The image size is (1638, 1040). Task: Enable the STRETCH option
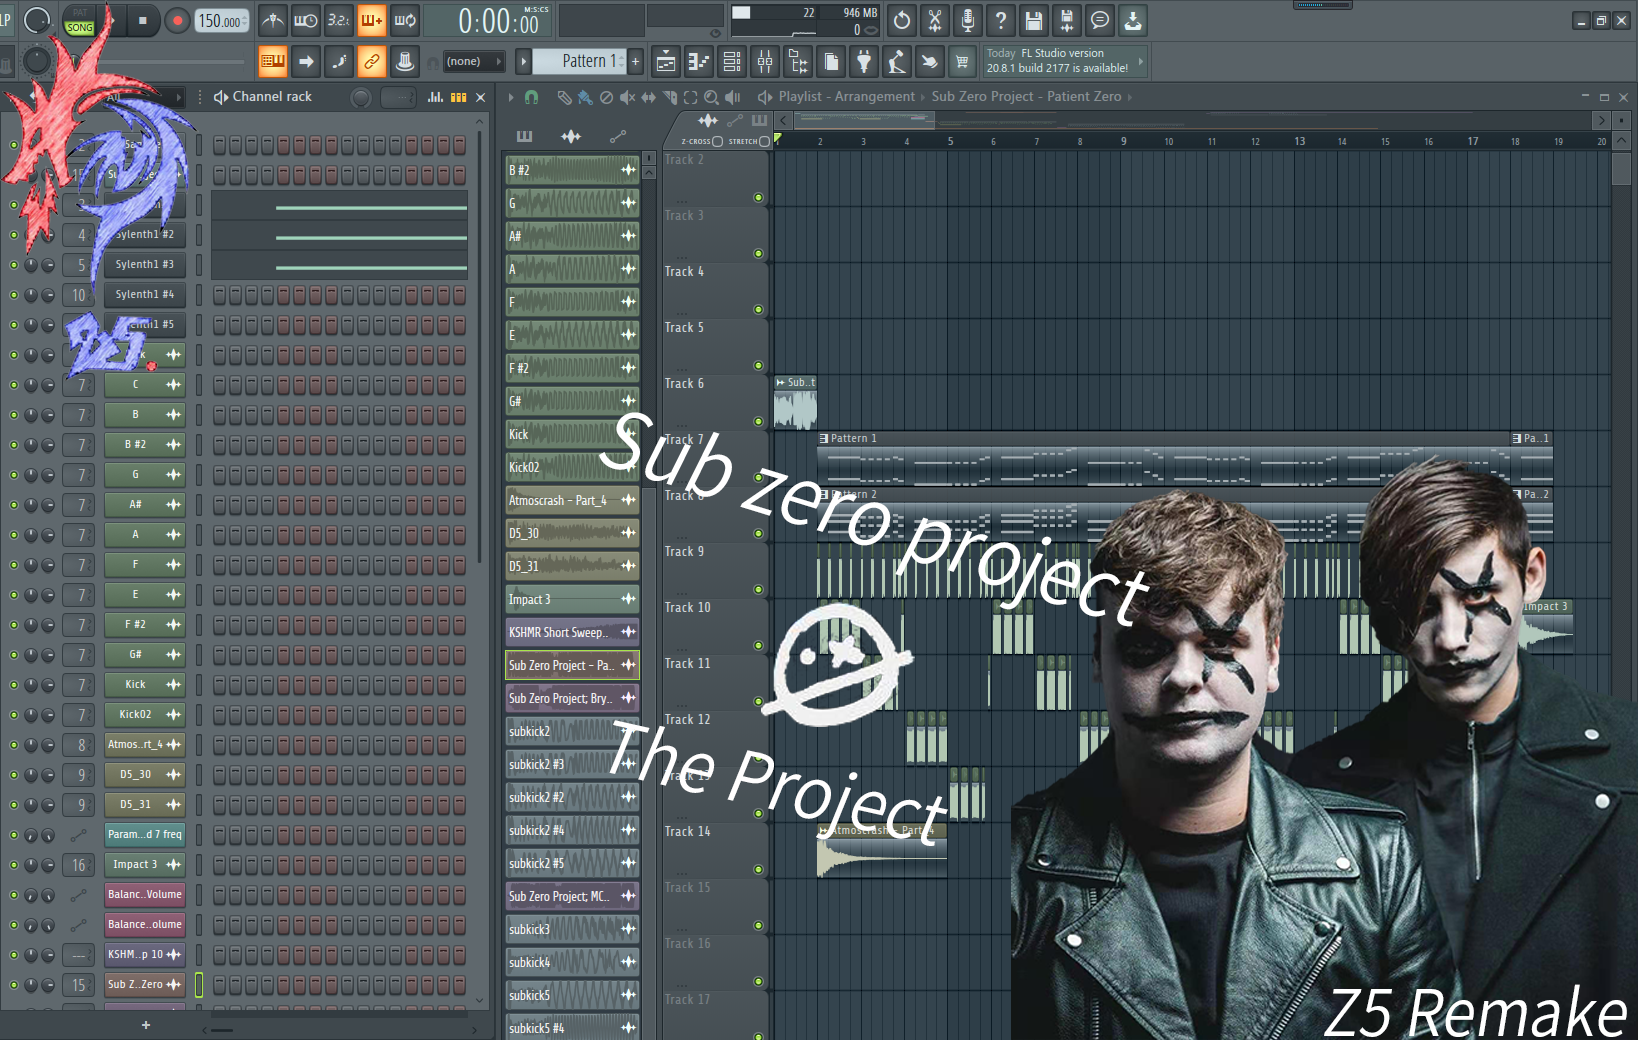pyautogui.click(x=765, y=141)
